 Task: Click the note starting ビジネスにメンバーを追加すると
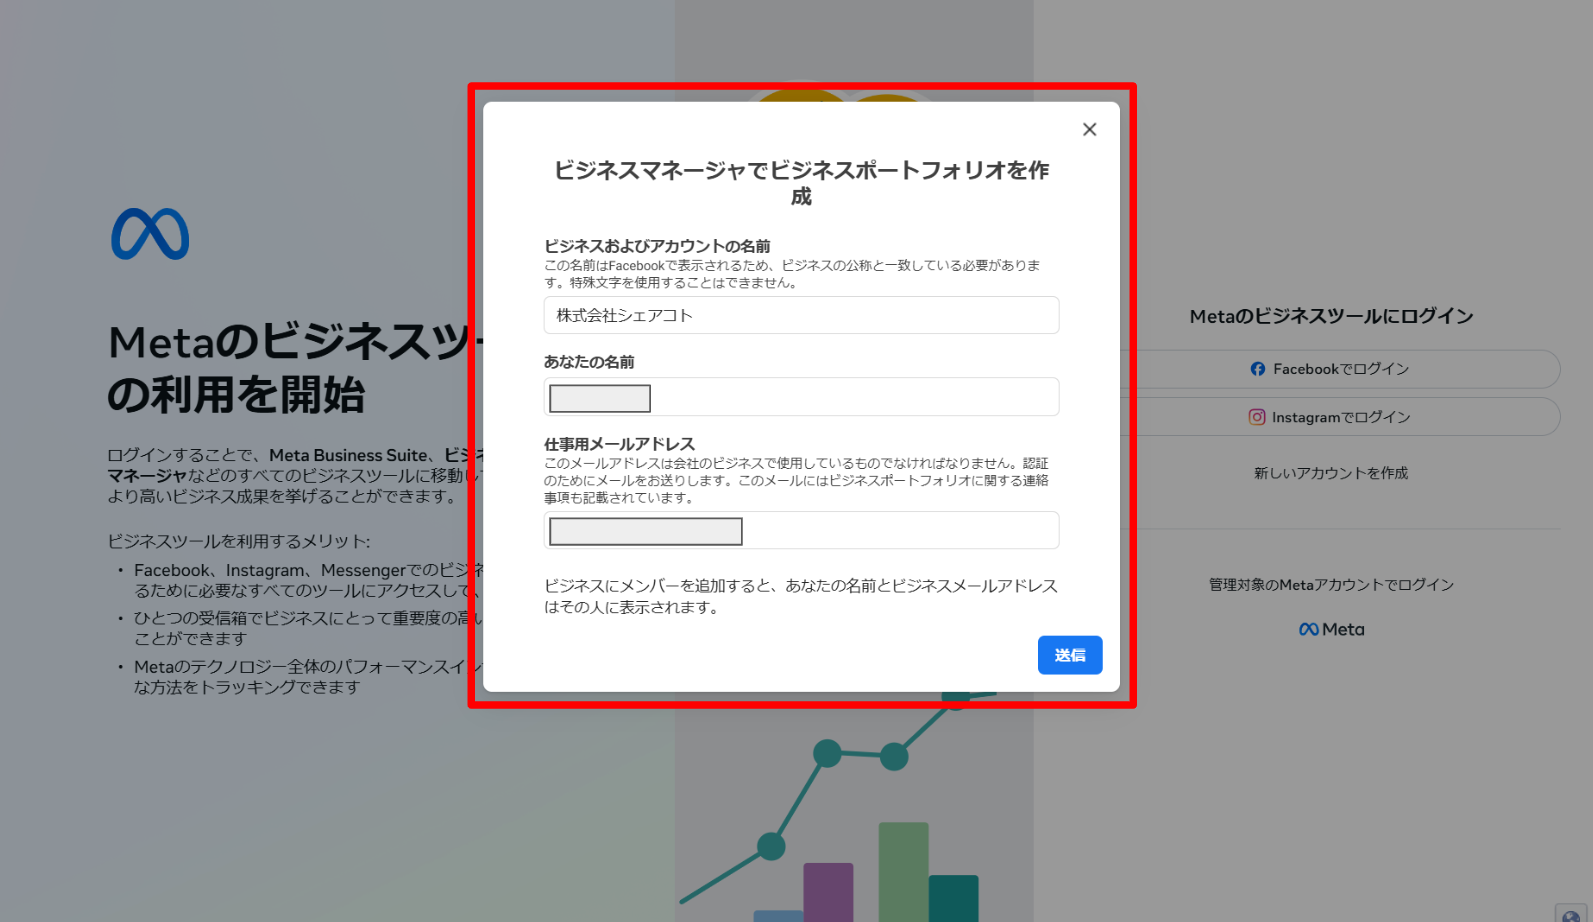click(801, 597)
